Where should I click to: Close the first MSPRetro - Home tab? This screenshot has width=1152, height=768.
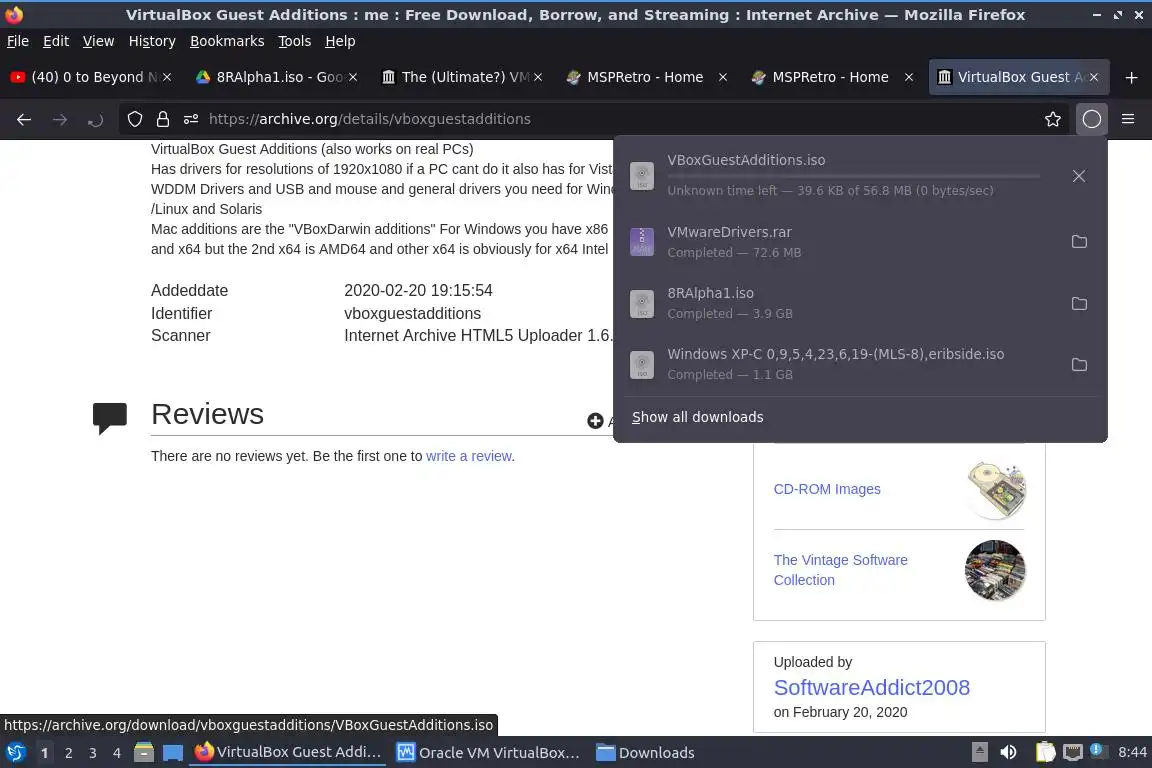pos(723,77)
